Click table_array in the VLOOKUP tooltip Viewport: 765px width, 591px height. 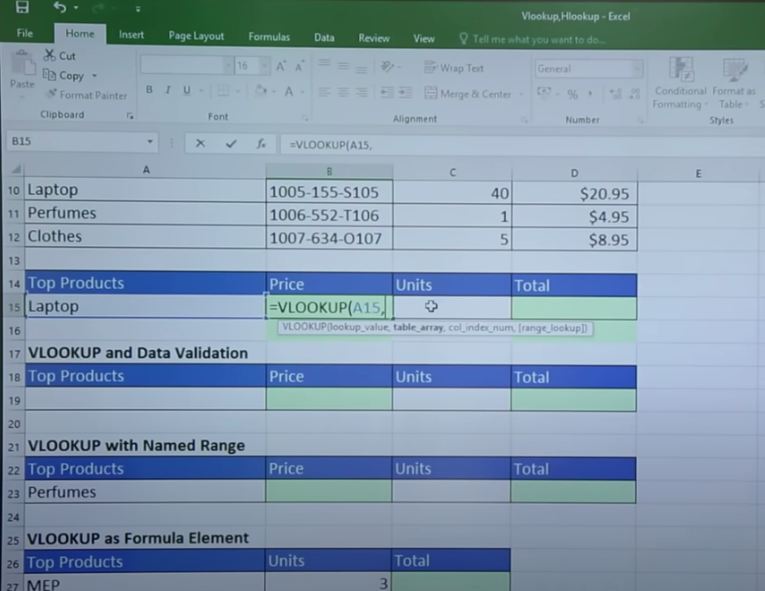418,327
